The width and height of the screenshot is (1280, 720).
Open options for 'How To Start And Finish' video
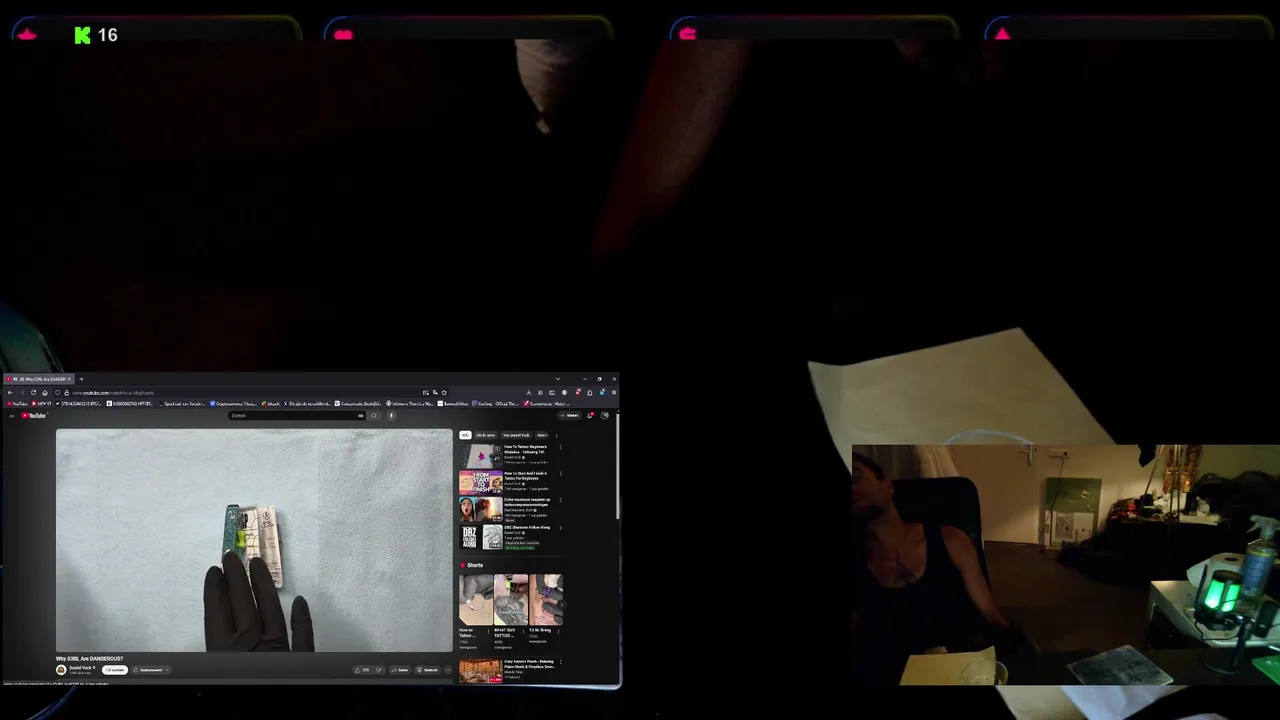(x=561, y=474)
